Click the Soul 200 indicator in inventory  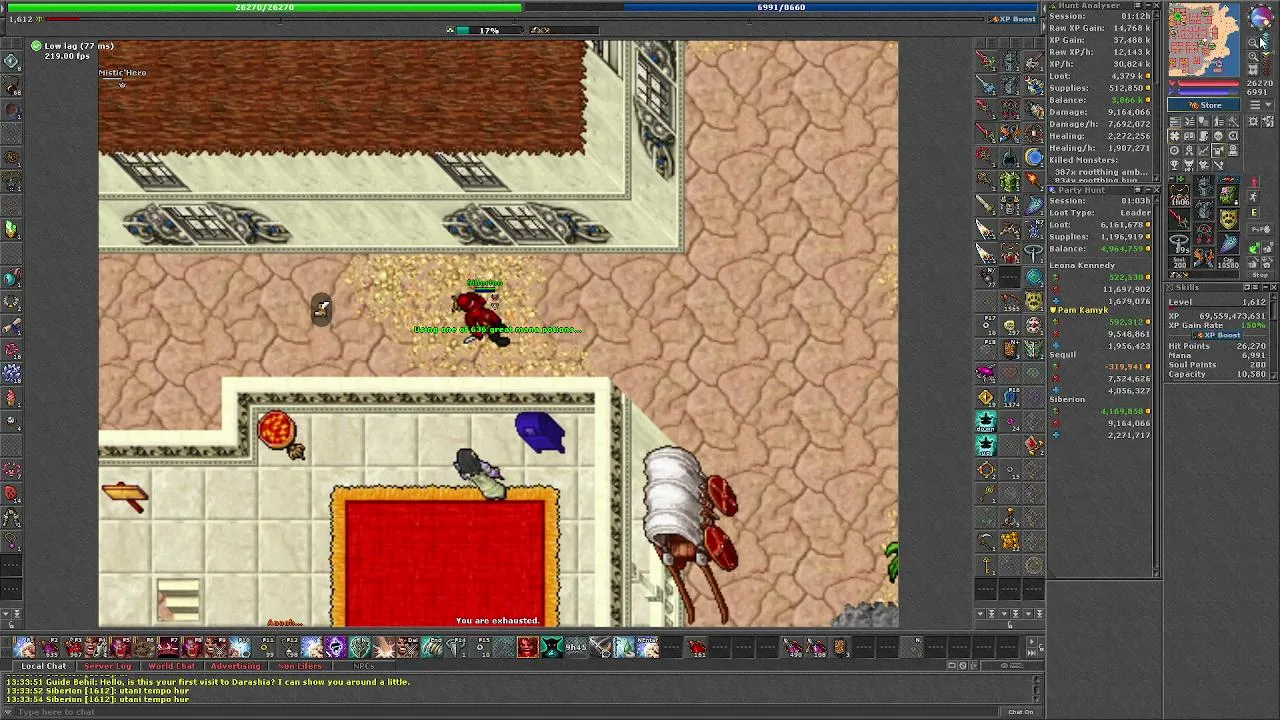(1180, 263)
